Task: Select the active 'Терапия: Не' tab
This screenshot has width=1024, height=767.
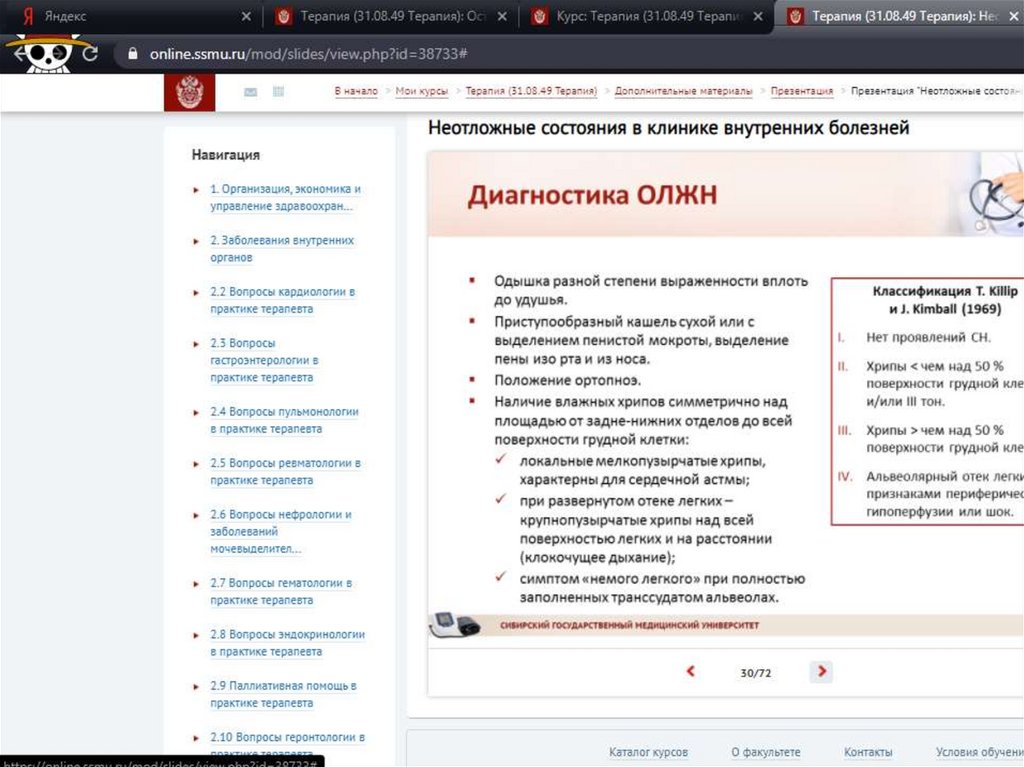Action: 901,16
